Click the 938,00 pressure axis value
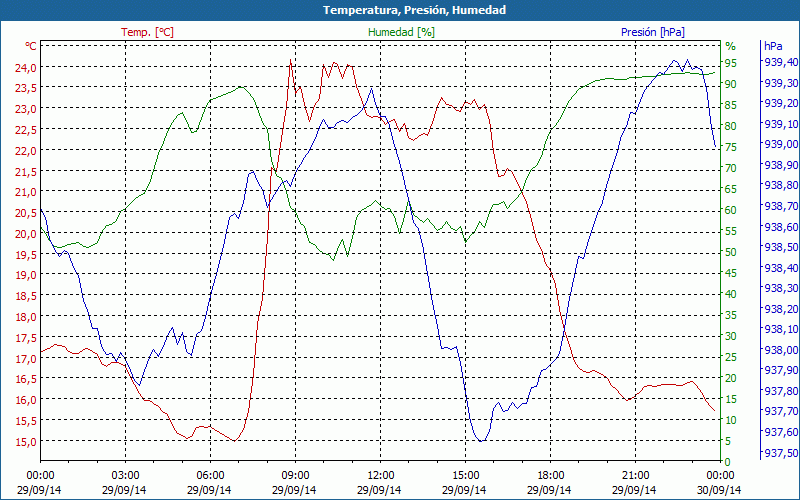Screen dimensions: 800x500 click(x=781, y=350)
